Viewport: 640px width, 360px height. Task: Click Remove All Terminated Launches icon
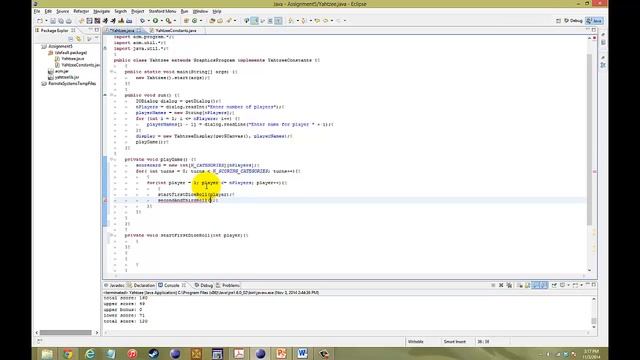point(509,285)
